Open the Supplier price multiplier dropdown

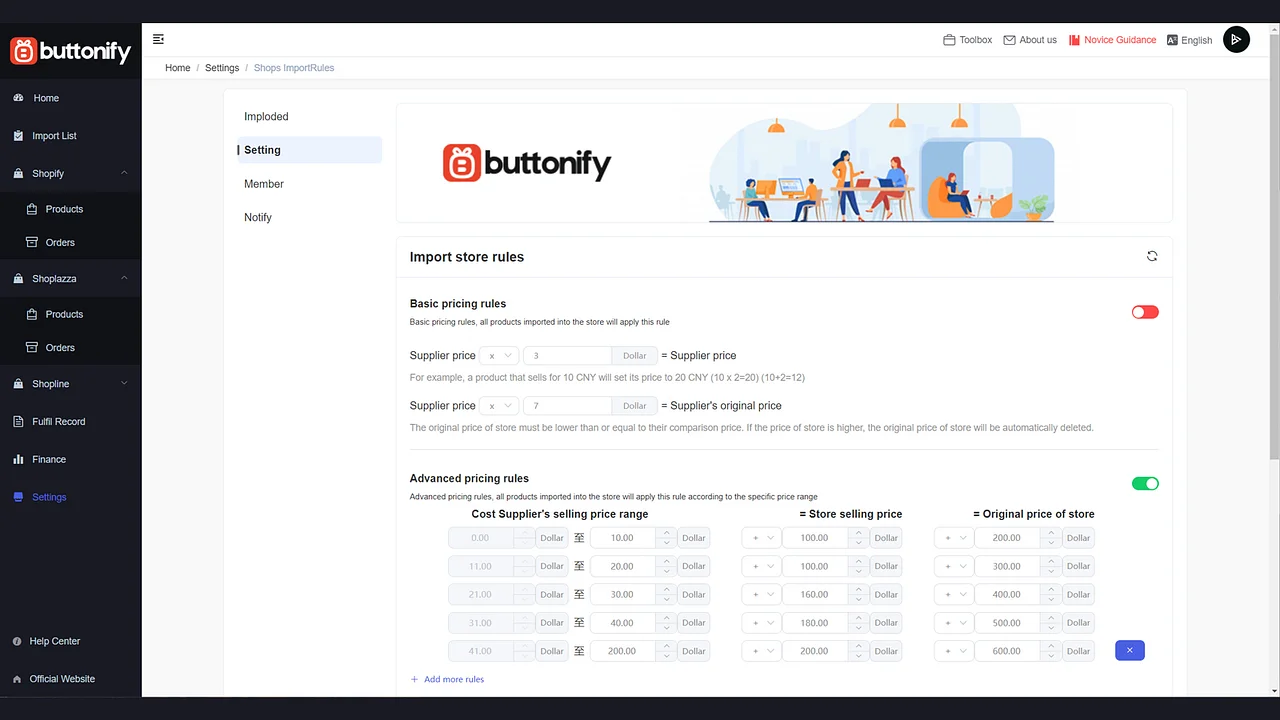[x=498, y=355]
